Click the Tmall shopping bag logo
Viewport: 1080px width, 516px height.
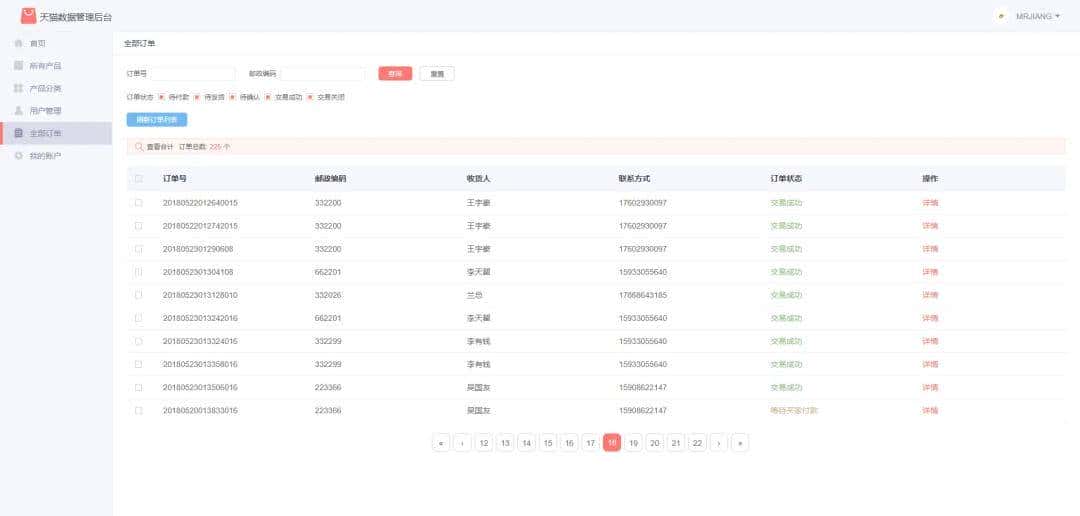click(x=28, y=16)
